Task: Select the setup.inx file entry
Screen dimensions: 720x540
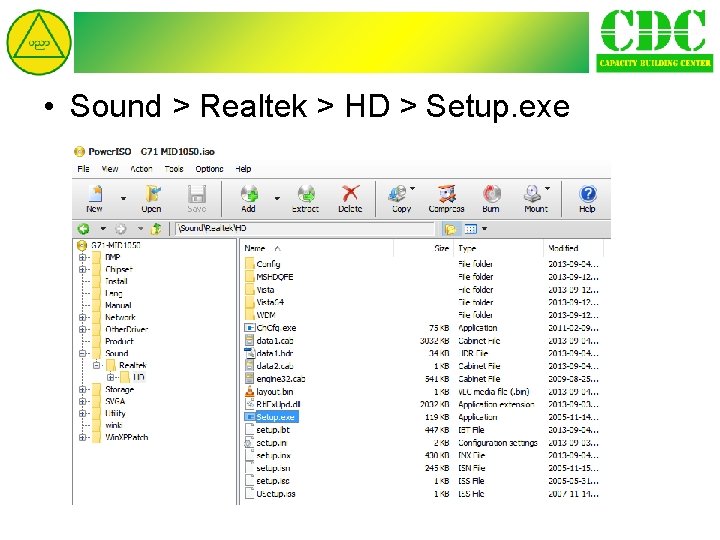Action: (274, 456)
